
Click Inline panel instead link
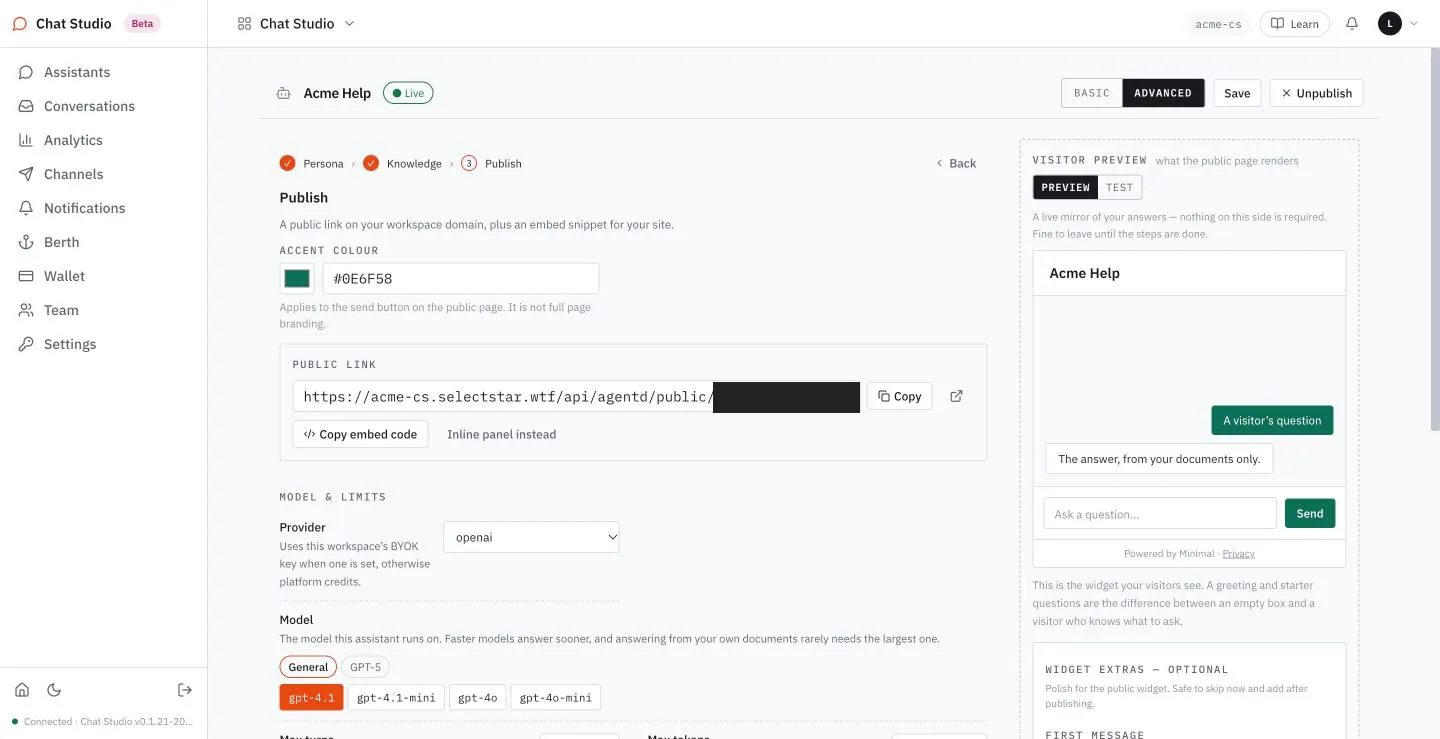tap(501, 434)
